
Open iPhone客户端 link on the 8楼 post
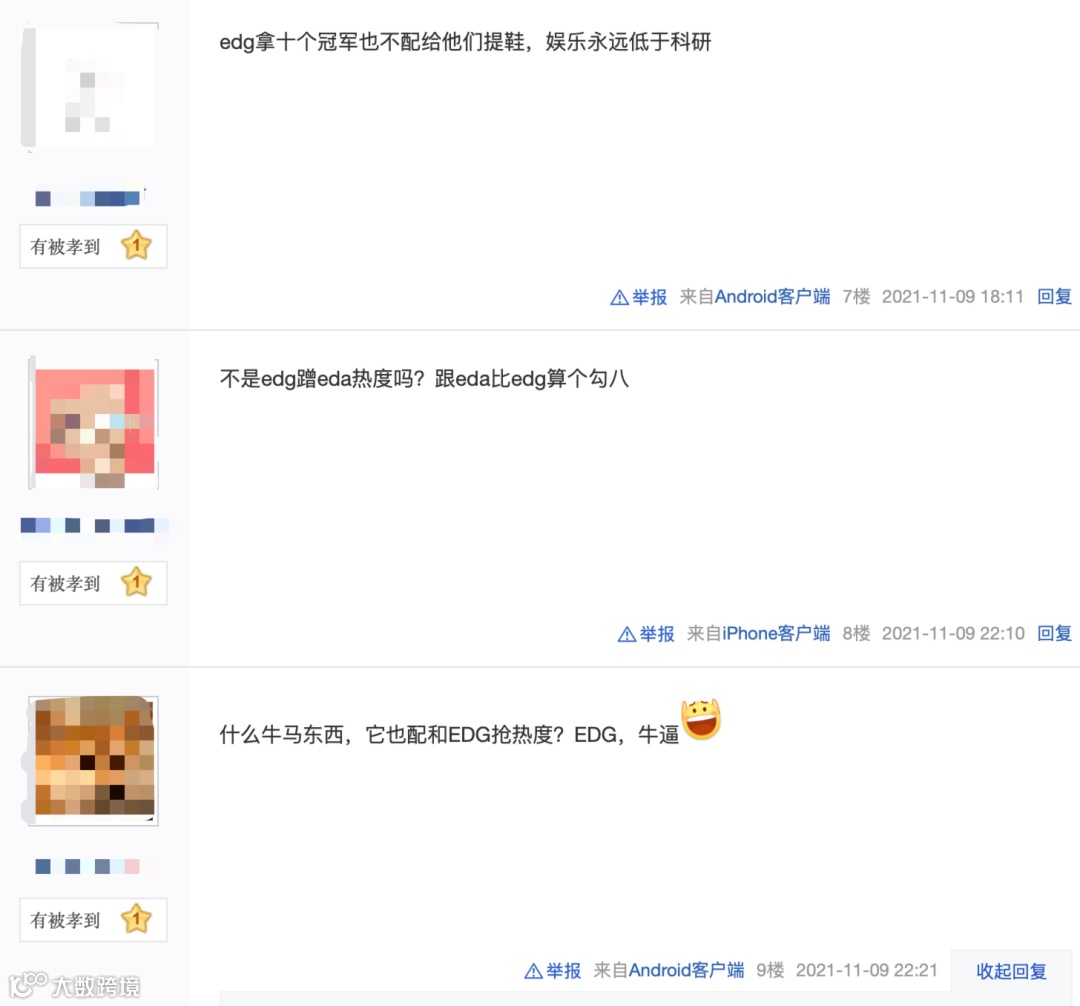776,633
